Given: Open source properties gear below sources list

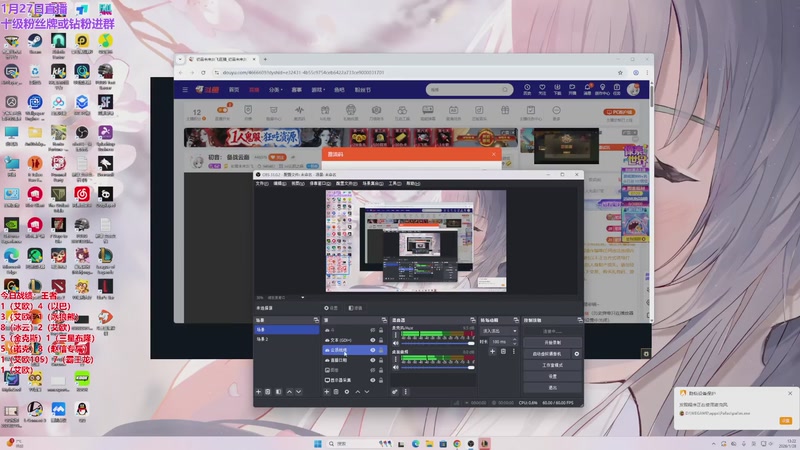Looking at the screenshot, I should [347, 392].
